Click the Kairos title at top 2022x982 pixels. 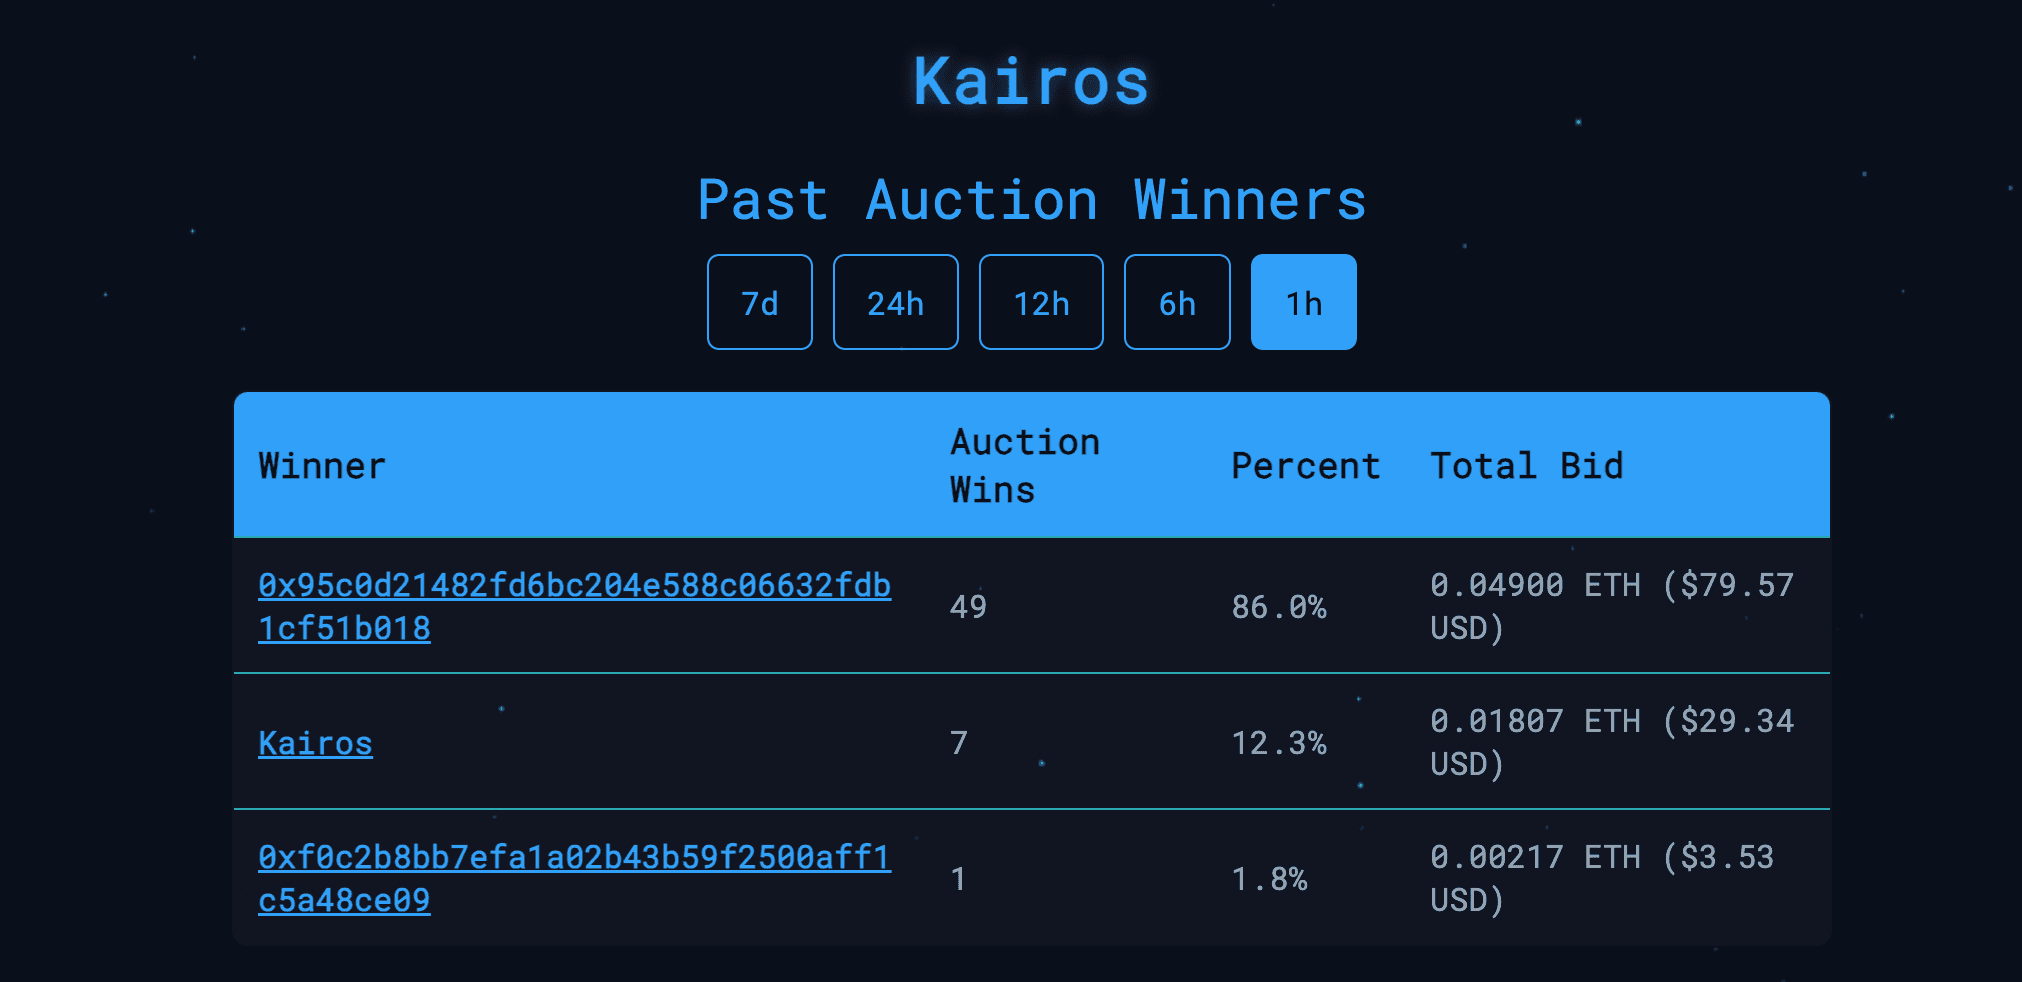pos(1031,81)
